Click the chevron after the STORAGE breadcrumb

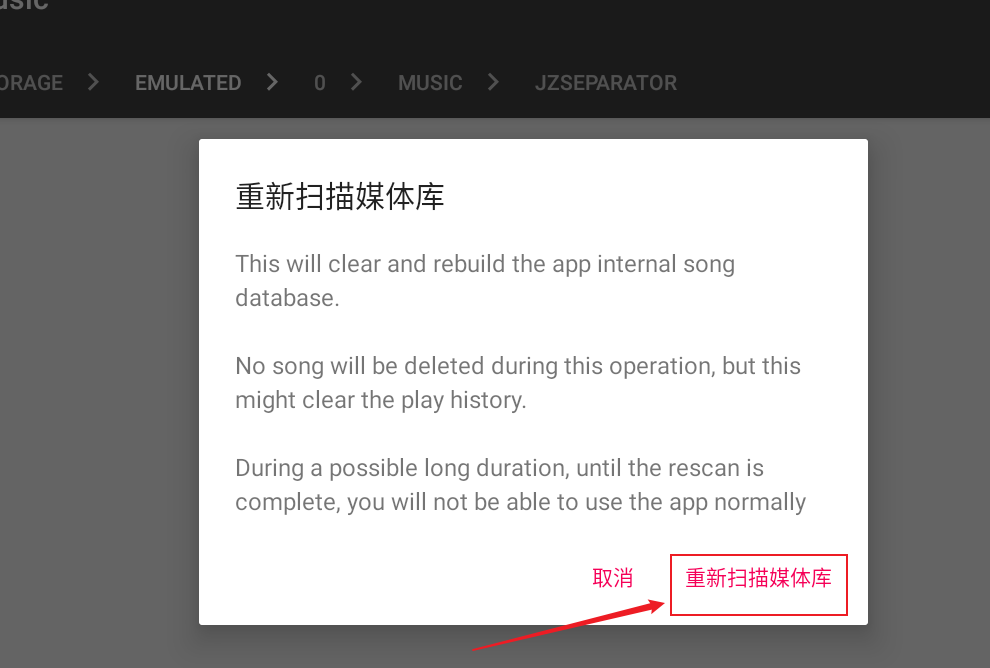[x=93, y=82]
